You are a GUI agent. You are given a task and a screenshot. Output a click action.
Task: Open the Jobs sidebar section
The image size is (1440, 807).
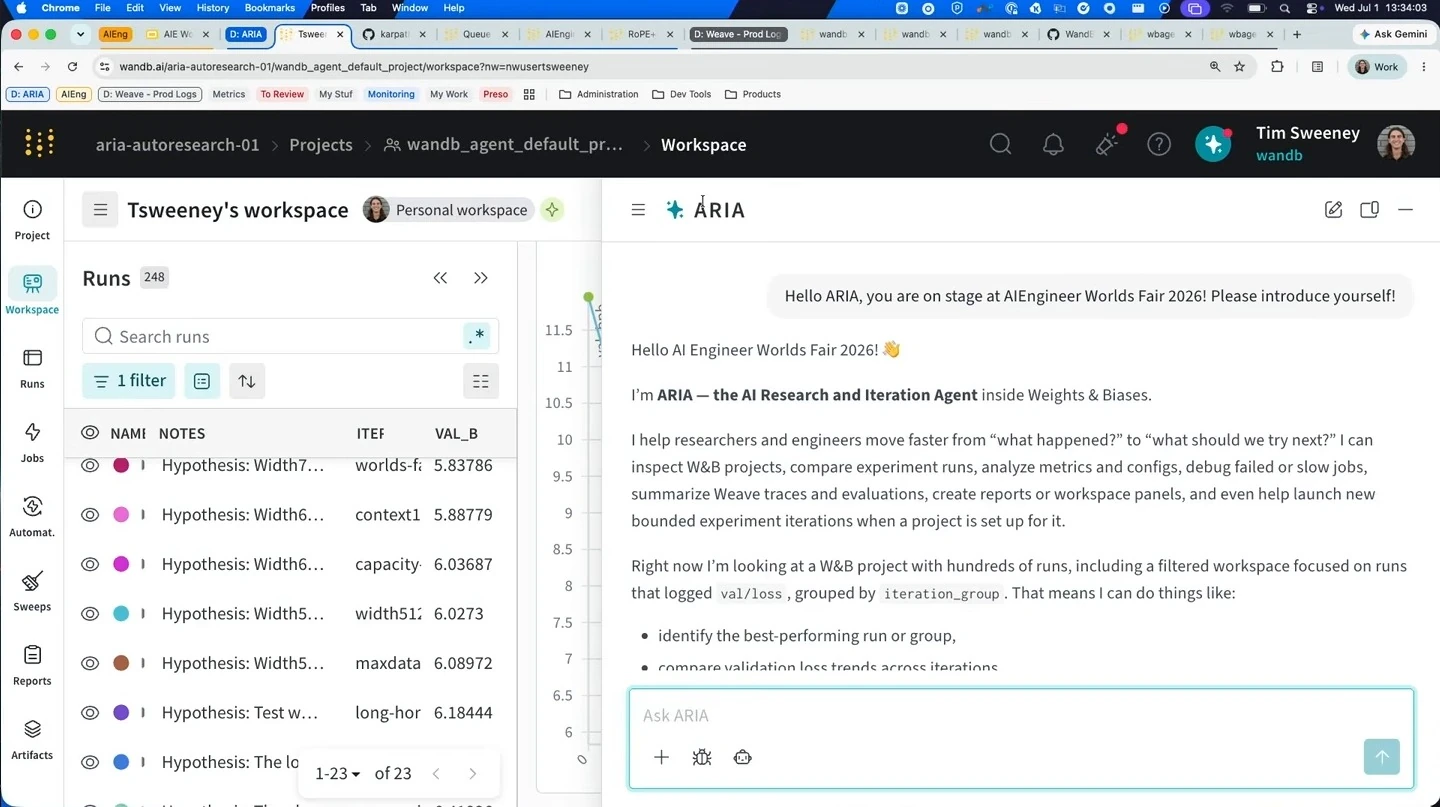tap(32, 442)
